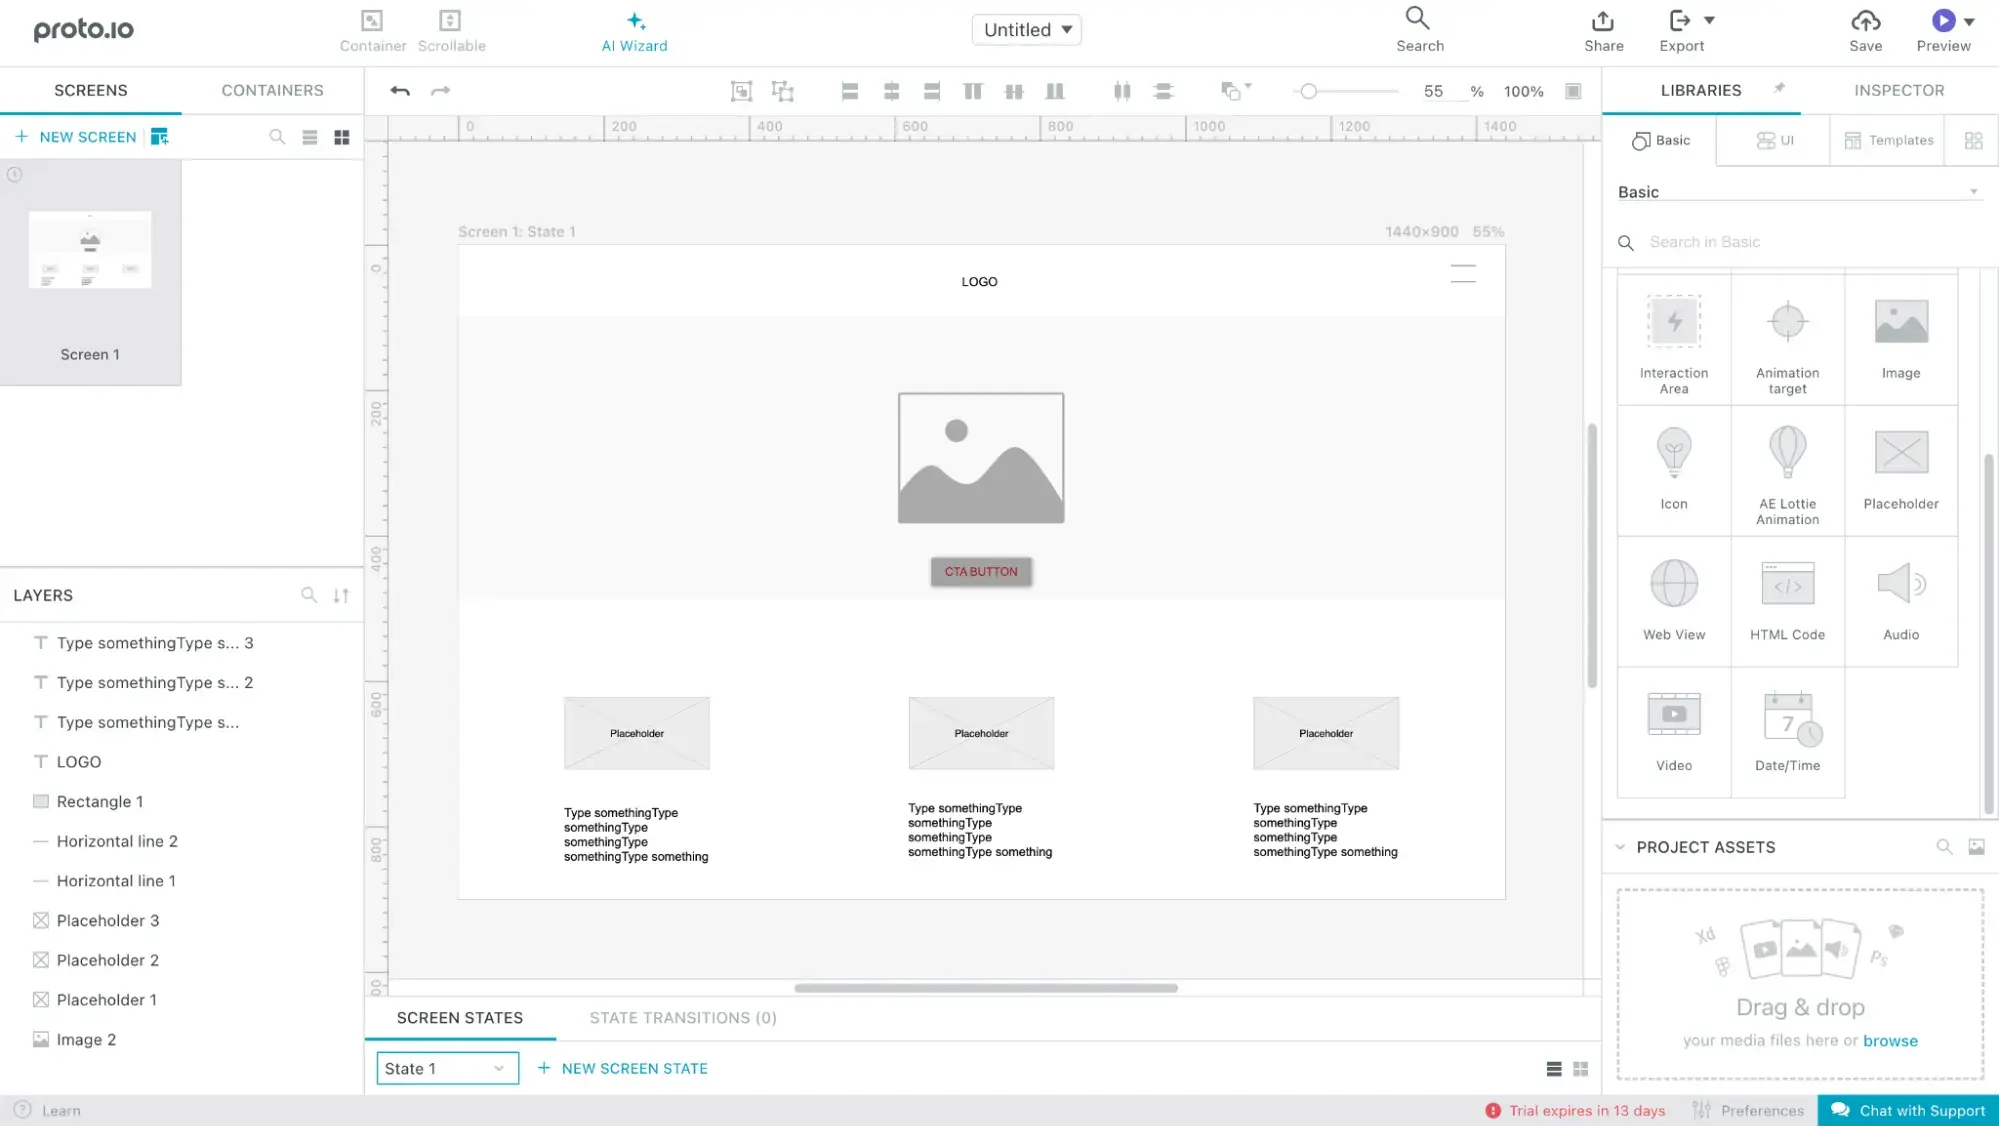Viewport: 1999px width, 1127px height.
Task: Open the Untitled project dropdown
Action: (1026, 30)
